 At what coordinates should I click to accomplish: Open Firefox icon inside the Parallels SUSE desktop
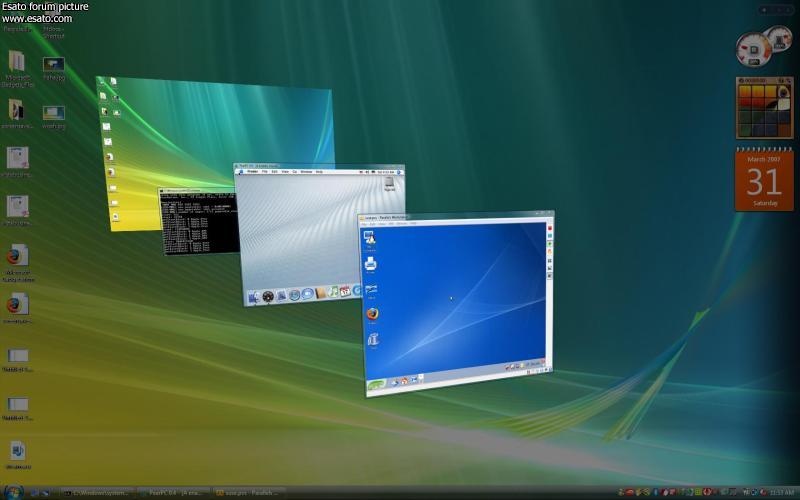tap(372, 314)
